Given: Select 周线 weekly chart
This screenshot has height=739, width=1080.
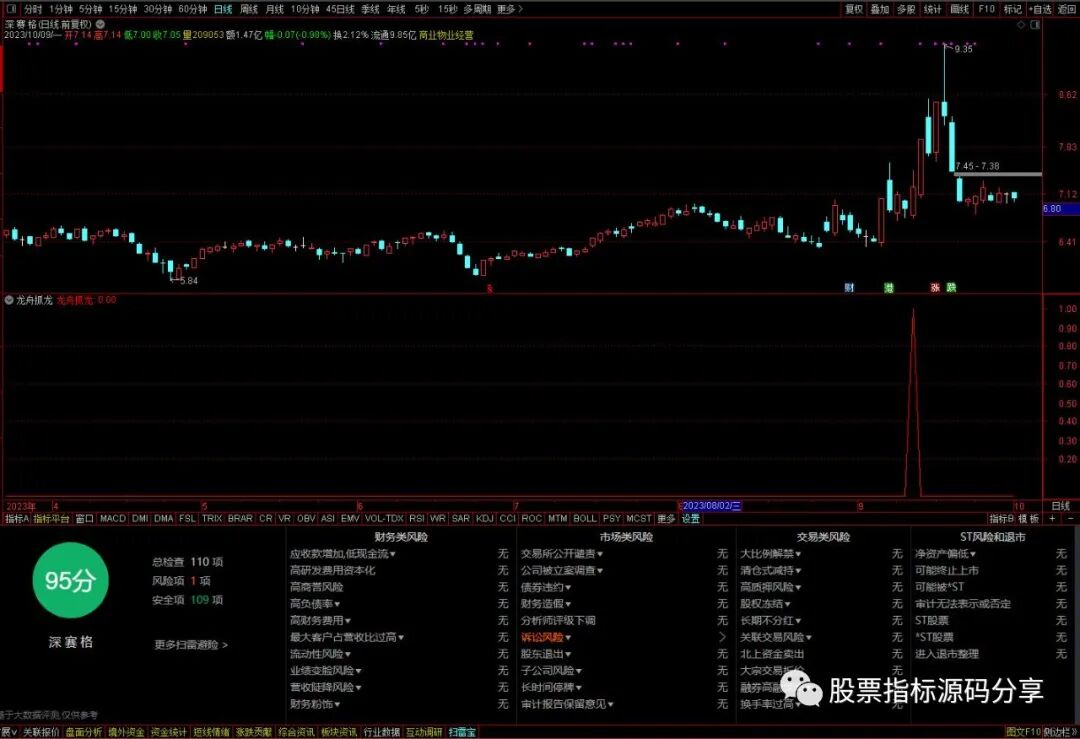Looking at the screenshot, I should [249, 9].
